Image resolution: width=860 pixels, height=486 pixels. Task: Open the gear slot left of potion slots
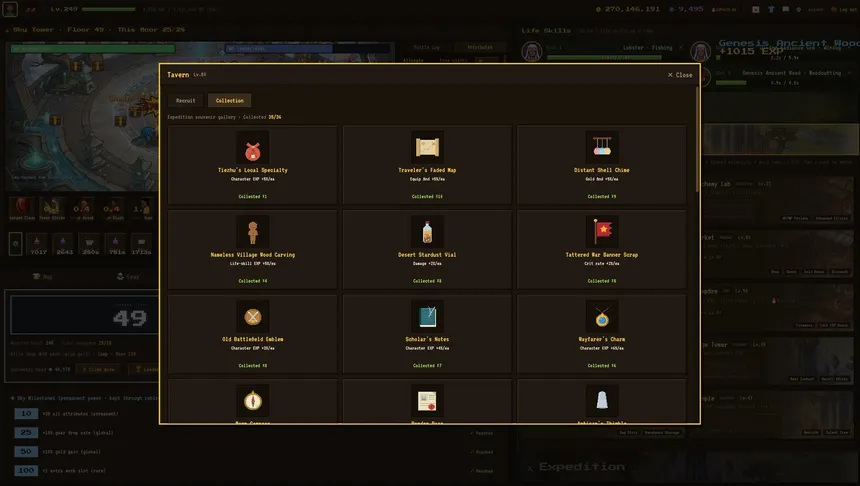click(x=15, y=244)
